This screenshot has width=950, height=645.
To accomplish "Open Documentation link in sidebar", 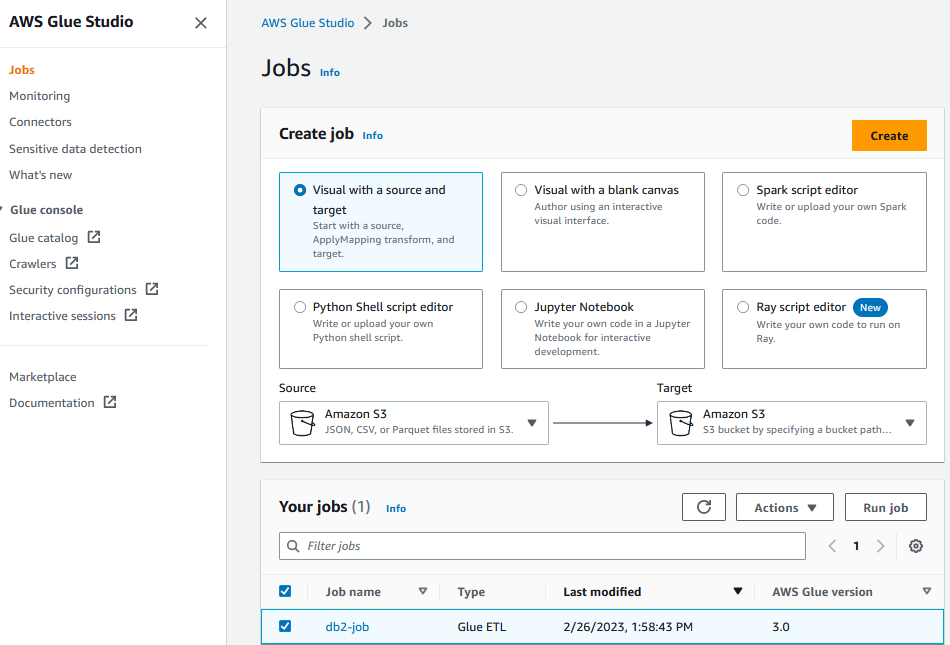I will tap(51, 403).
